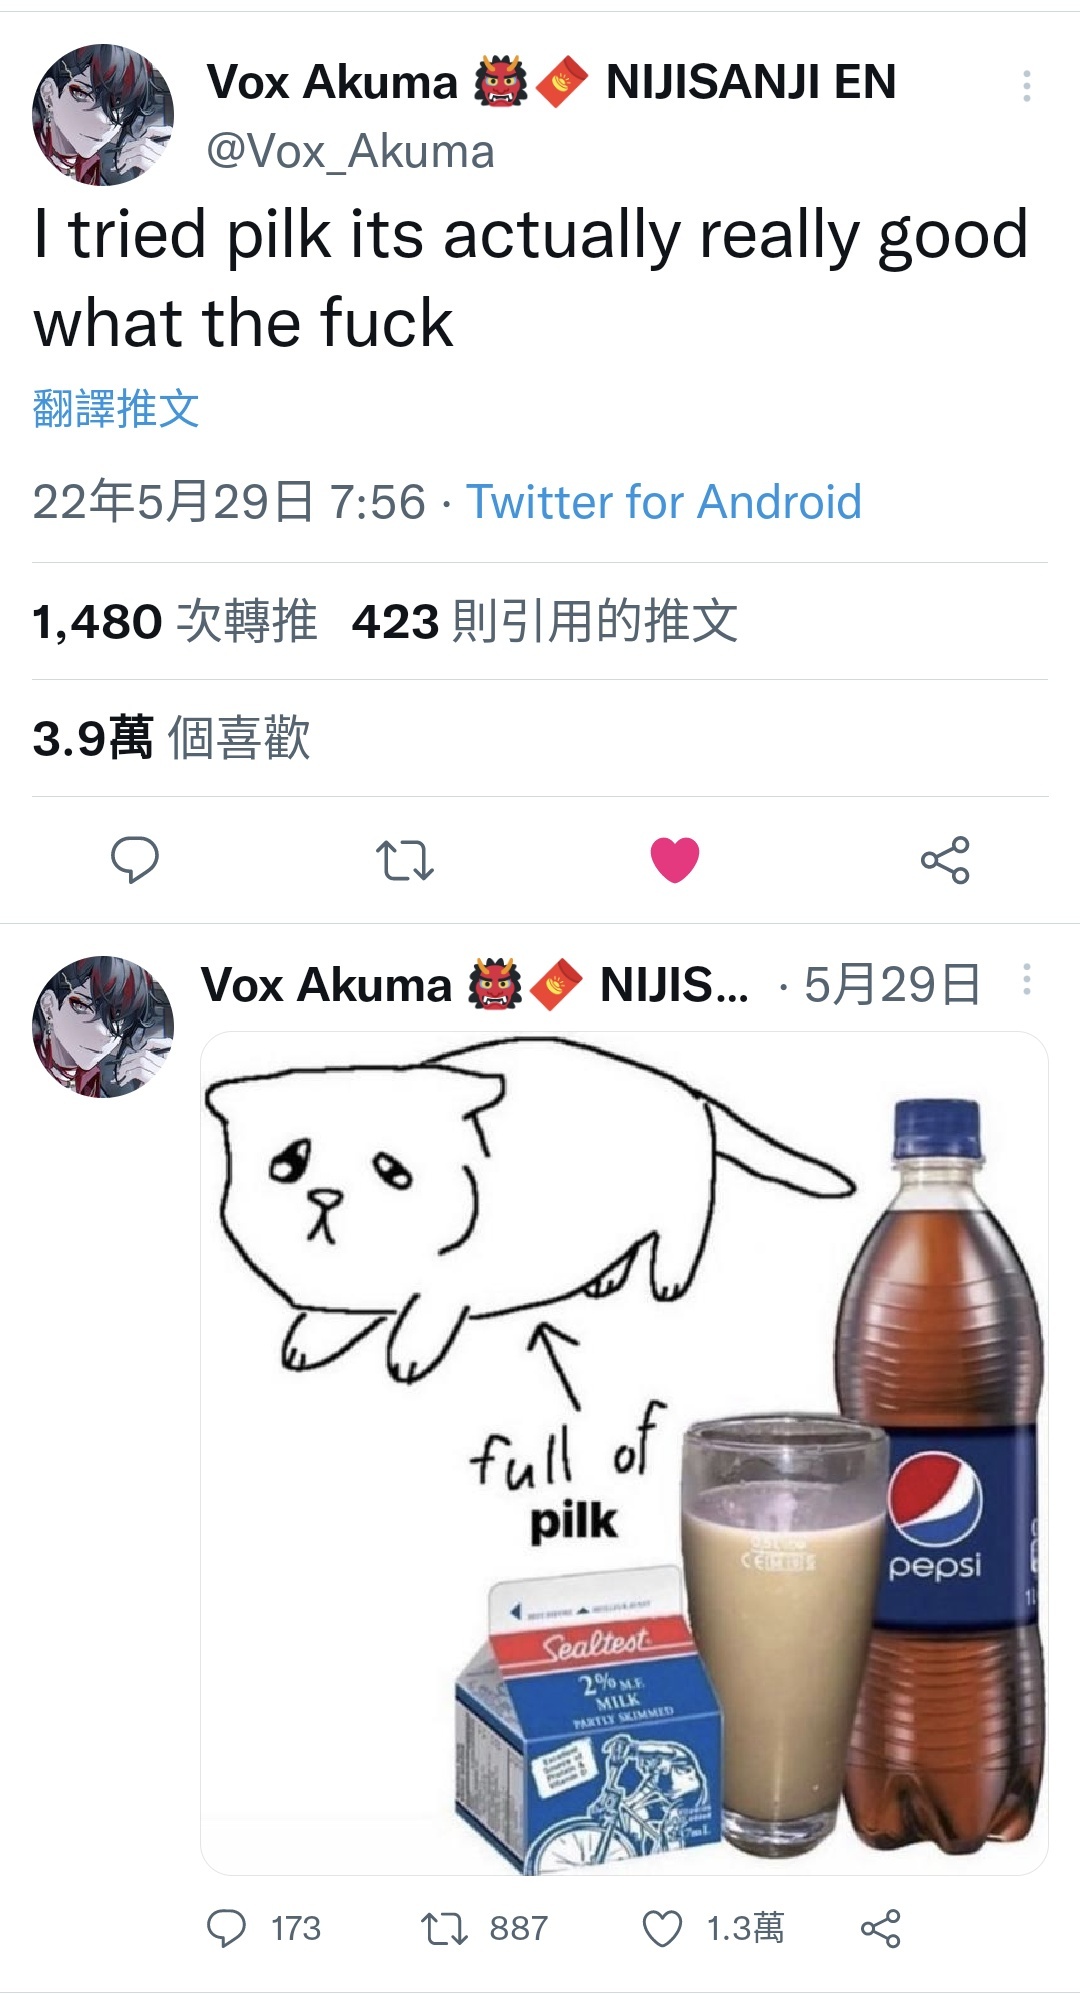Open Vox Akuma's top profile avatar

103,115
